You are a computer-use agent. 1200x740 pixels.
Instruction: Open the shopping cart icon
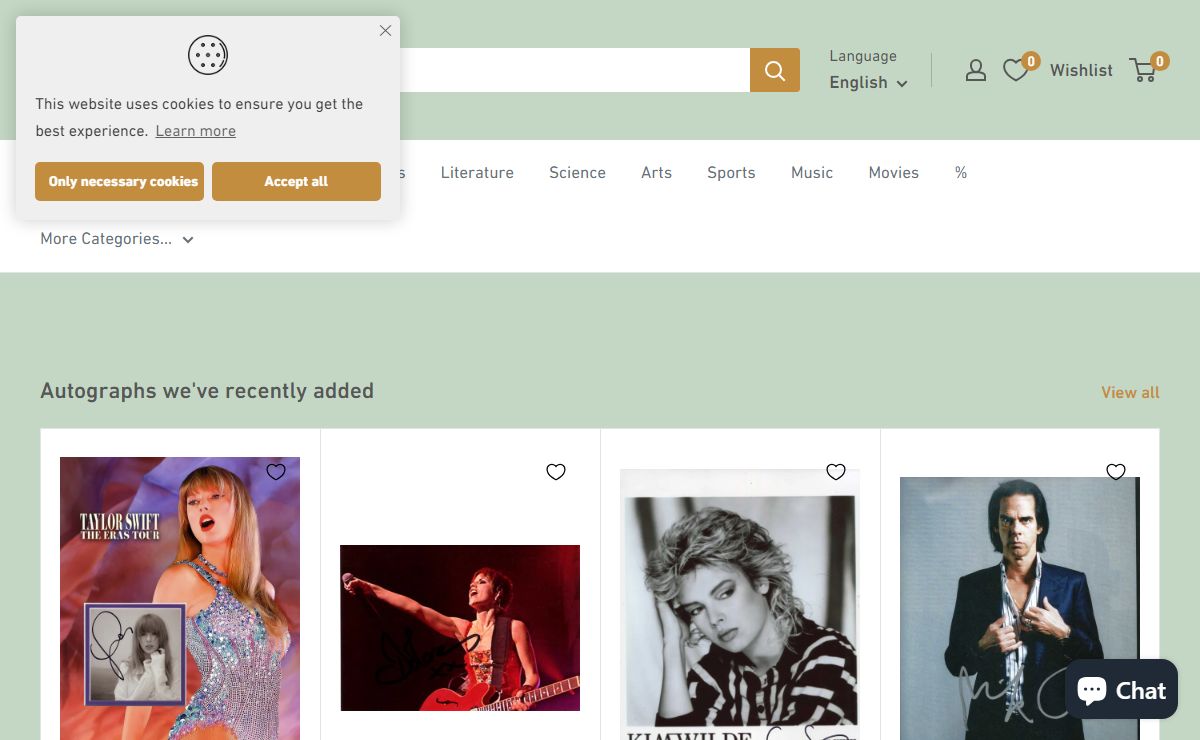(x=1143, y=70)
